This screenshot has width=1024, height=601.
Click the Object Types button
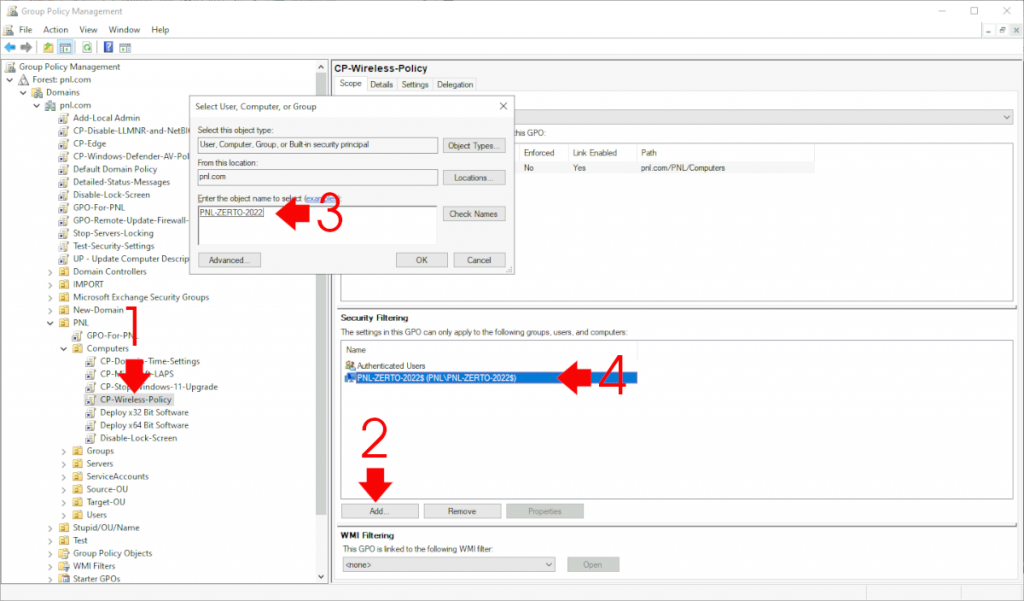click(x=474, y=145)
